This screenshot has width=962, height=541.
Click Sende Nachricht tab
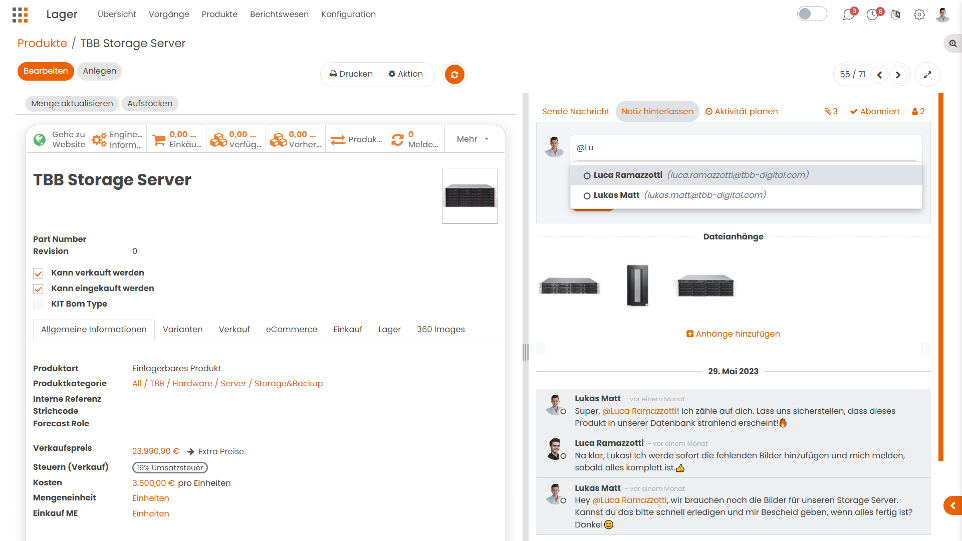click(x=575, y=112)
